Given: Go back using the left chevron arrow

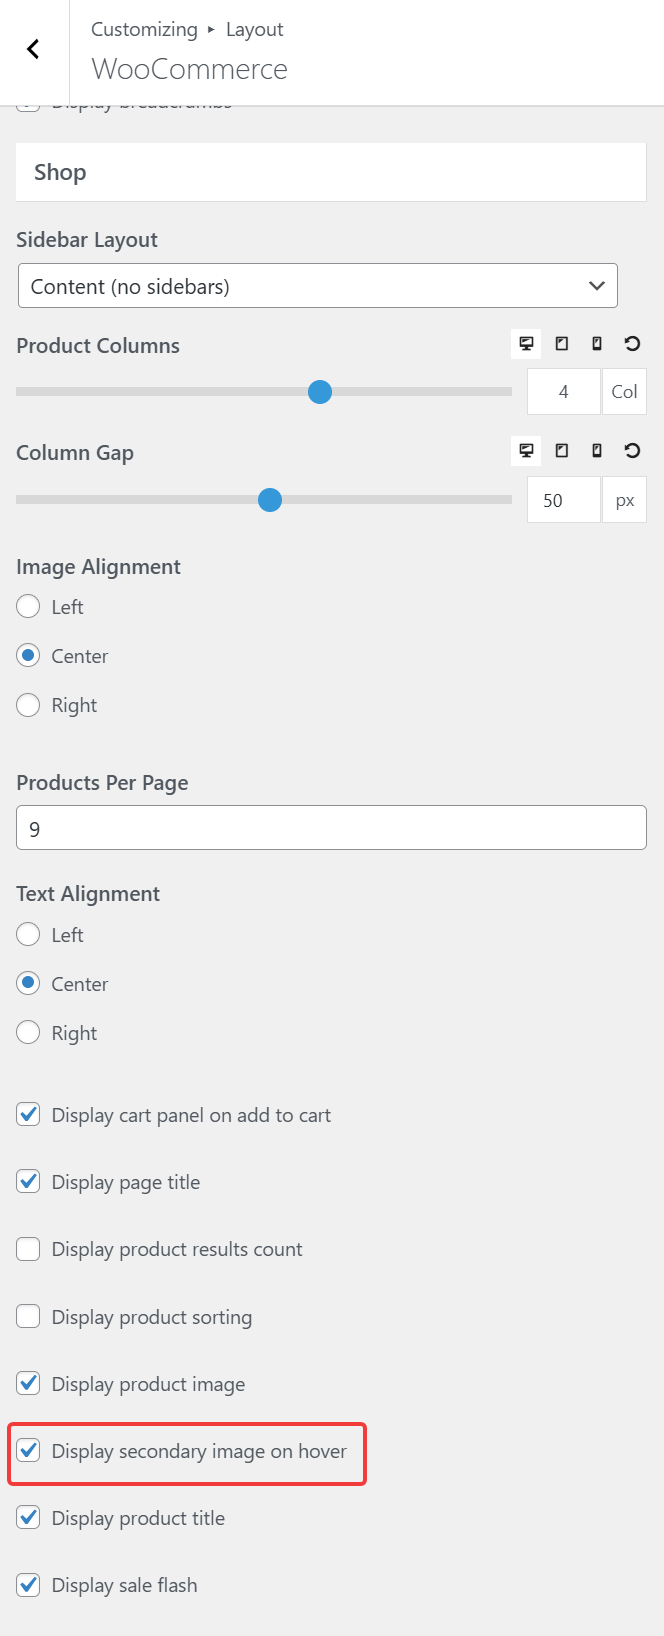Looking at the screenshot, I should pos(33,49).
